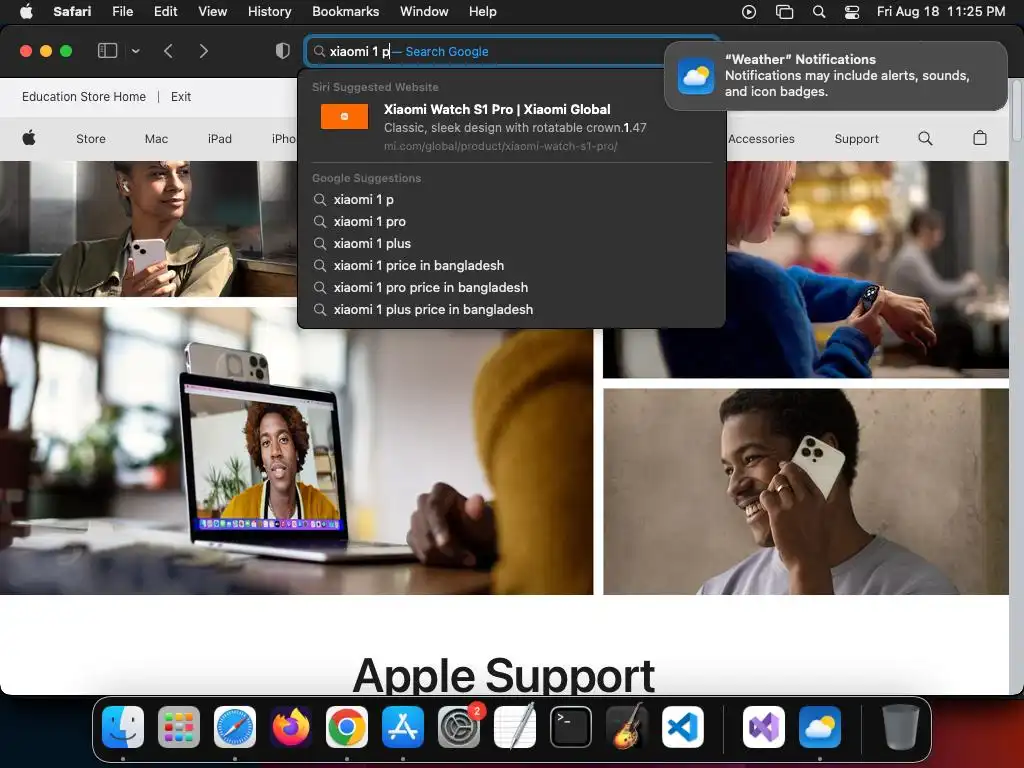This screenshot has width=1024, height=768.
Task: Select suggestion "xiaomi 1 plus price in bangladesh"
Action: coord(511,310)
